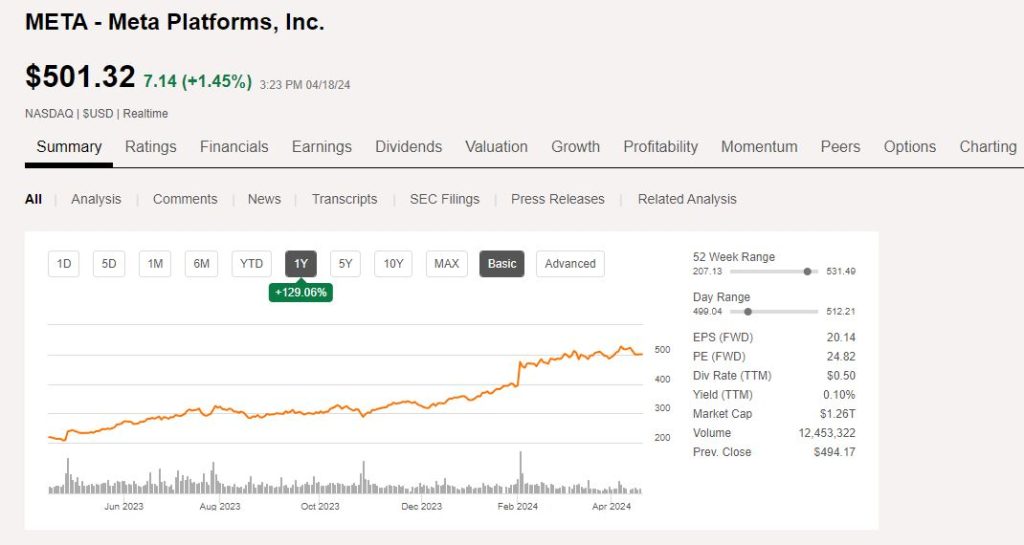Open the Summary tab
This screenshot has width=1024, height=545.
(x=69, y=147)
